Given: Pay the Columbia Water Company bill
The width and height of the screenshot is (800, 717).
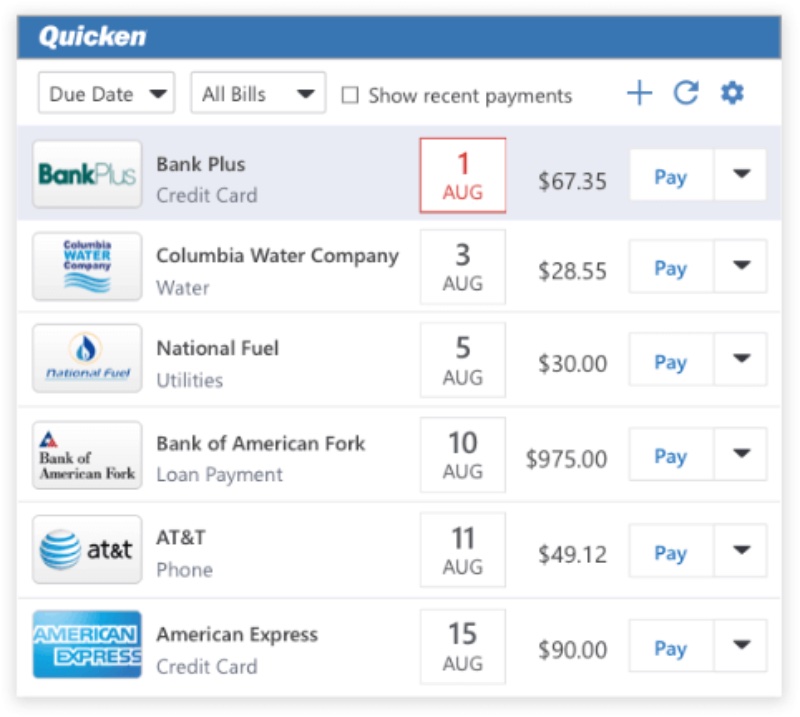Looking at the screenshot, I should 670,267.
